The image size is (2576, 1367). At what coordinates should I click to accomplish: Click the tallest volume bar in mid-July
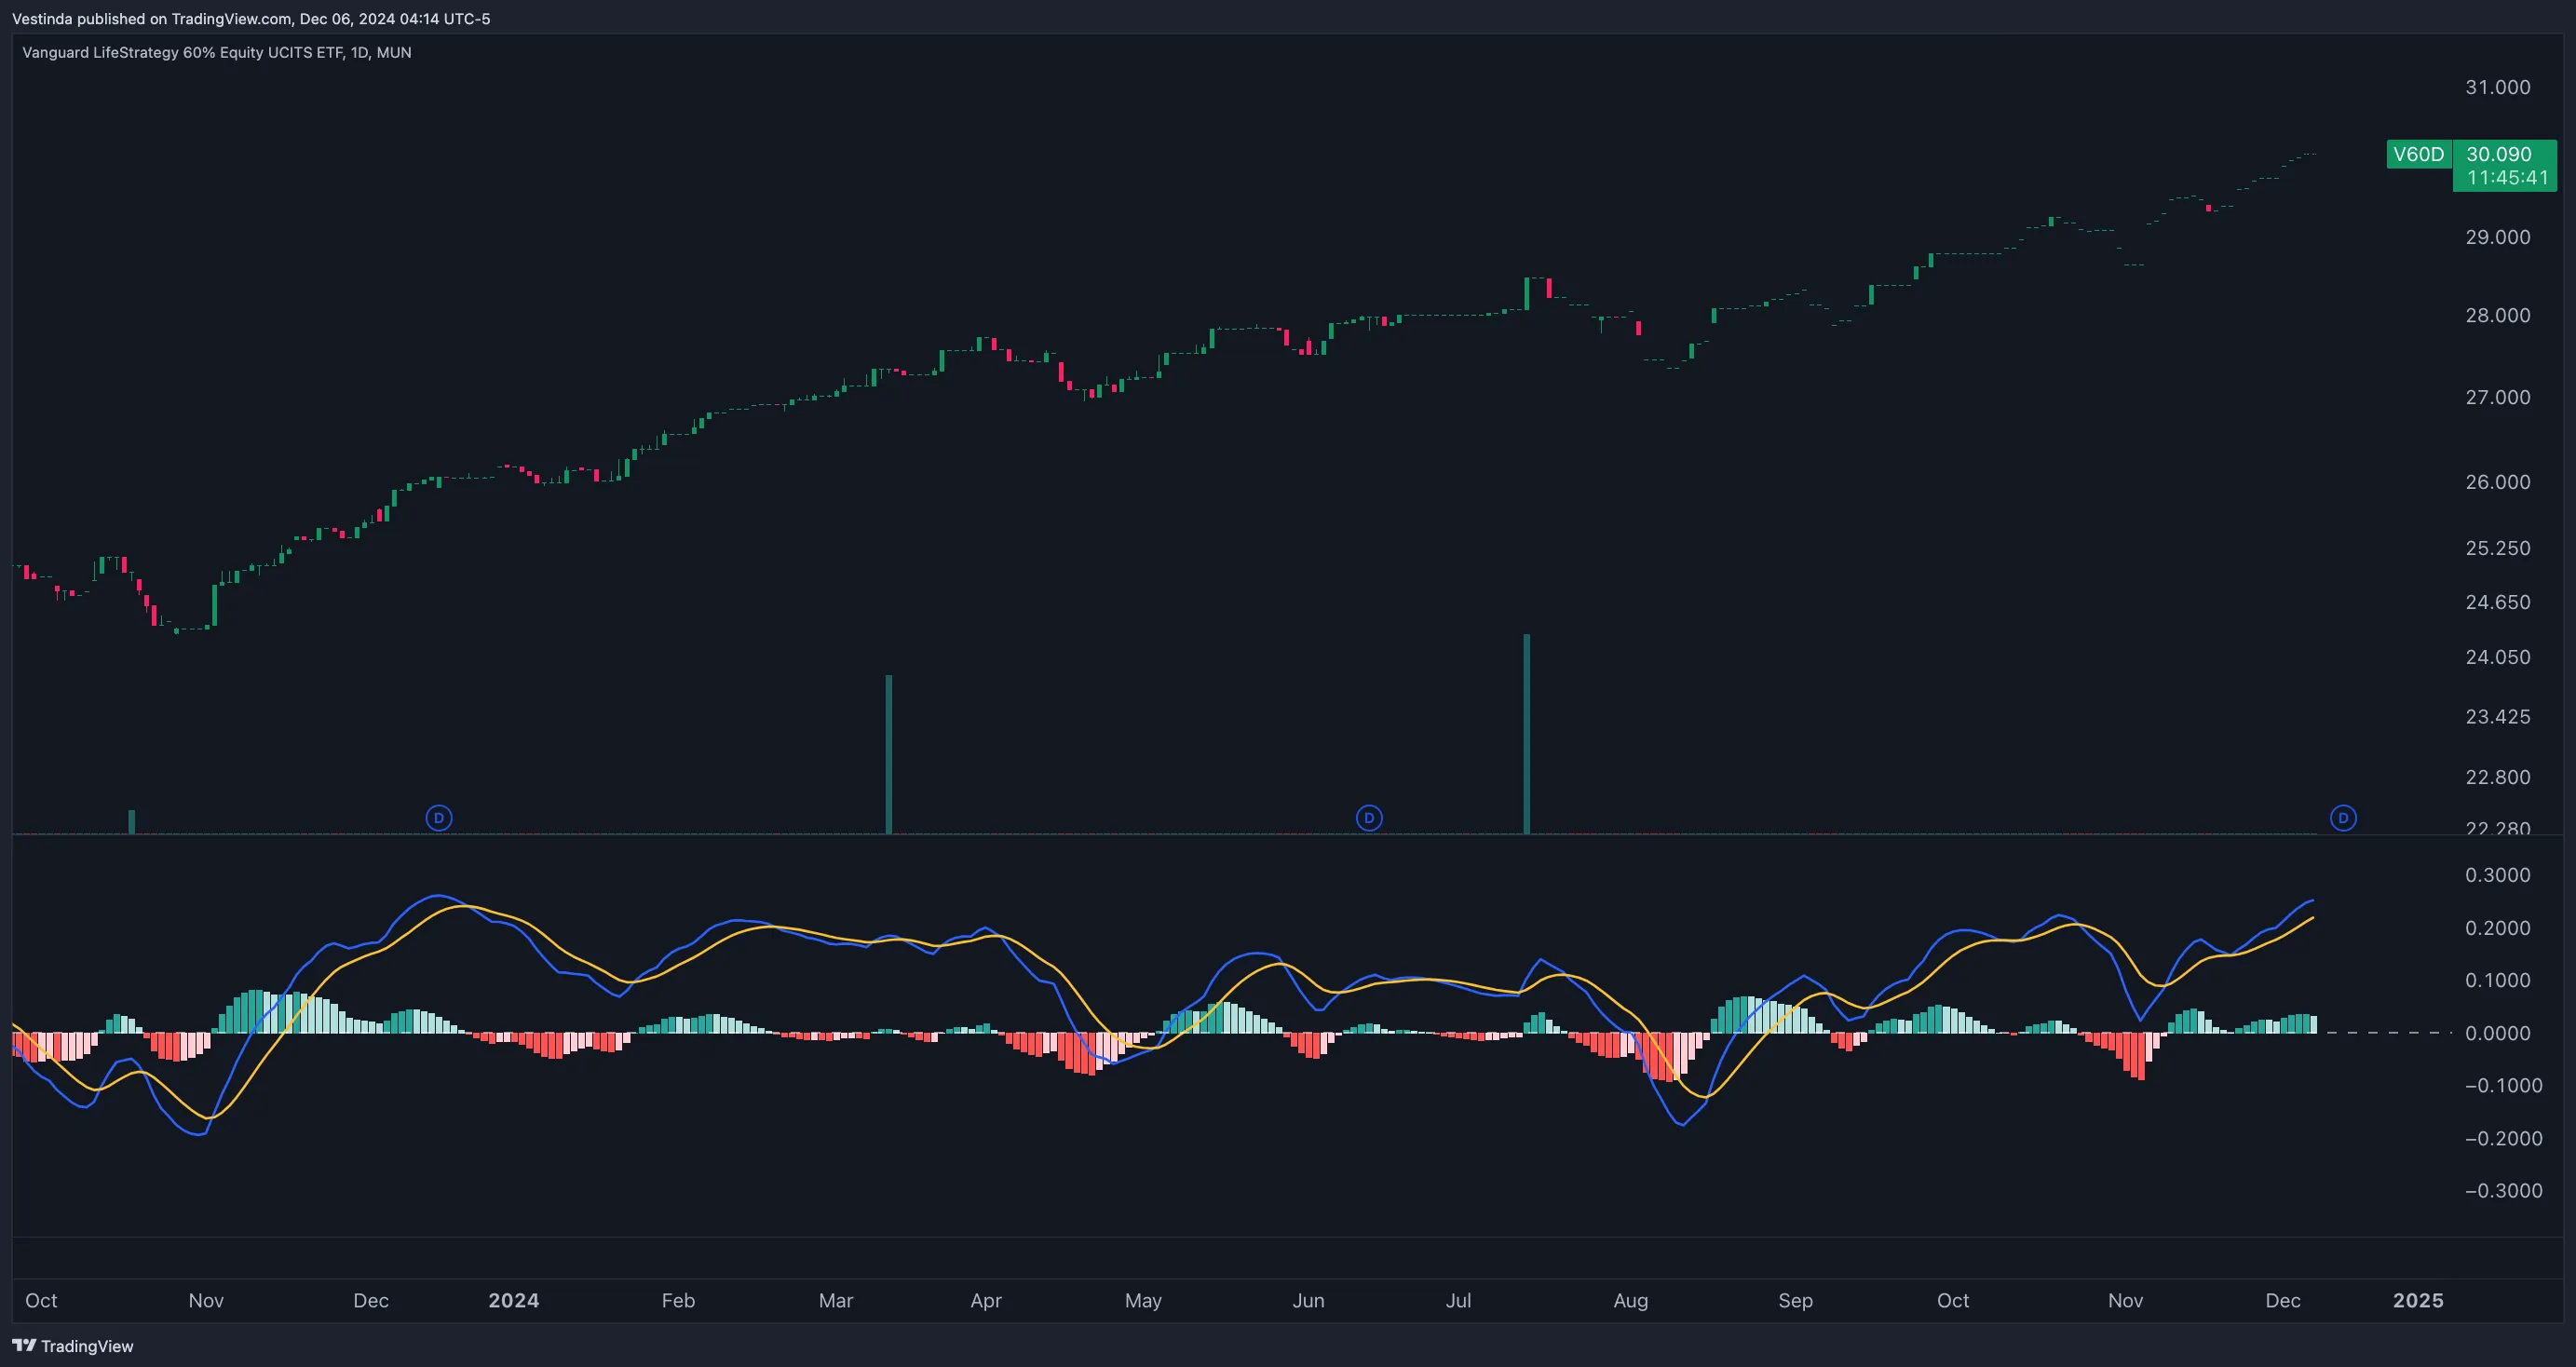click(1527, 734)
